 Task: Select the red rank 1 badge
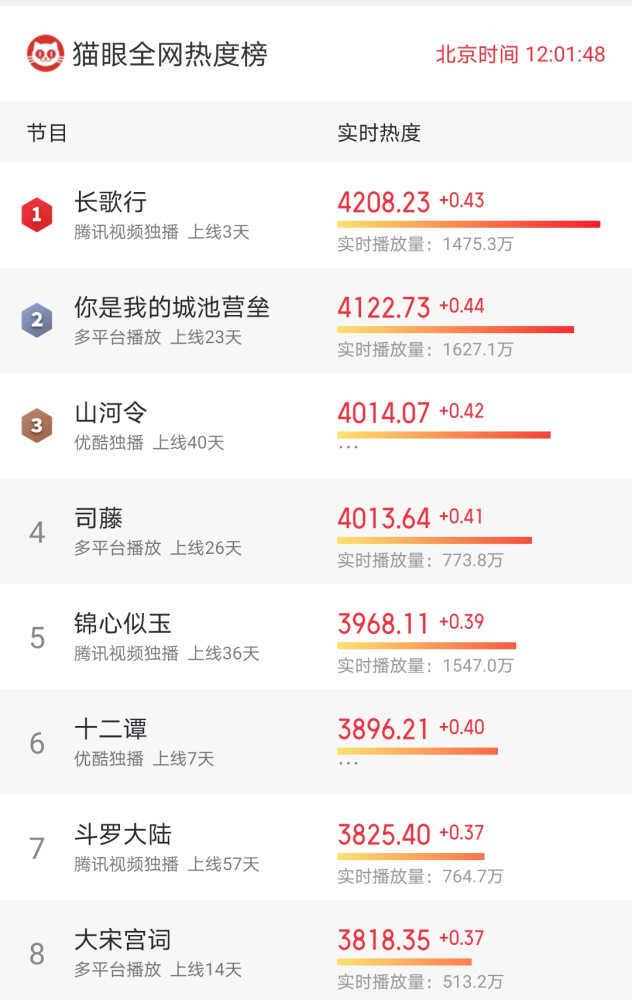37,214
